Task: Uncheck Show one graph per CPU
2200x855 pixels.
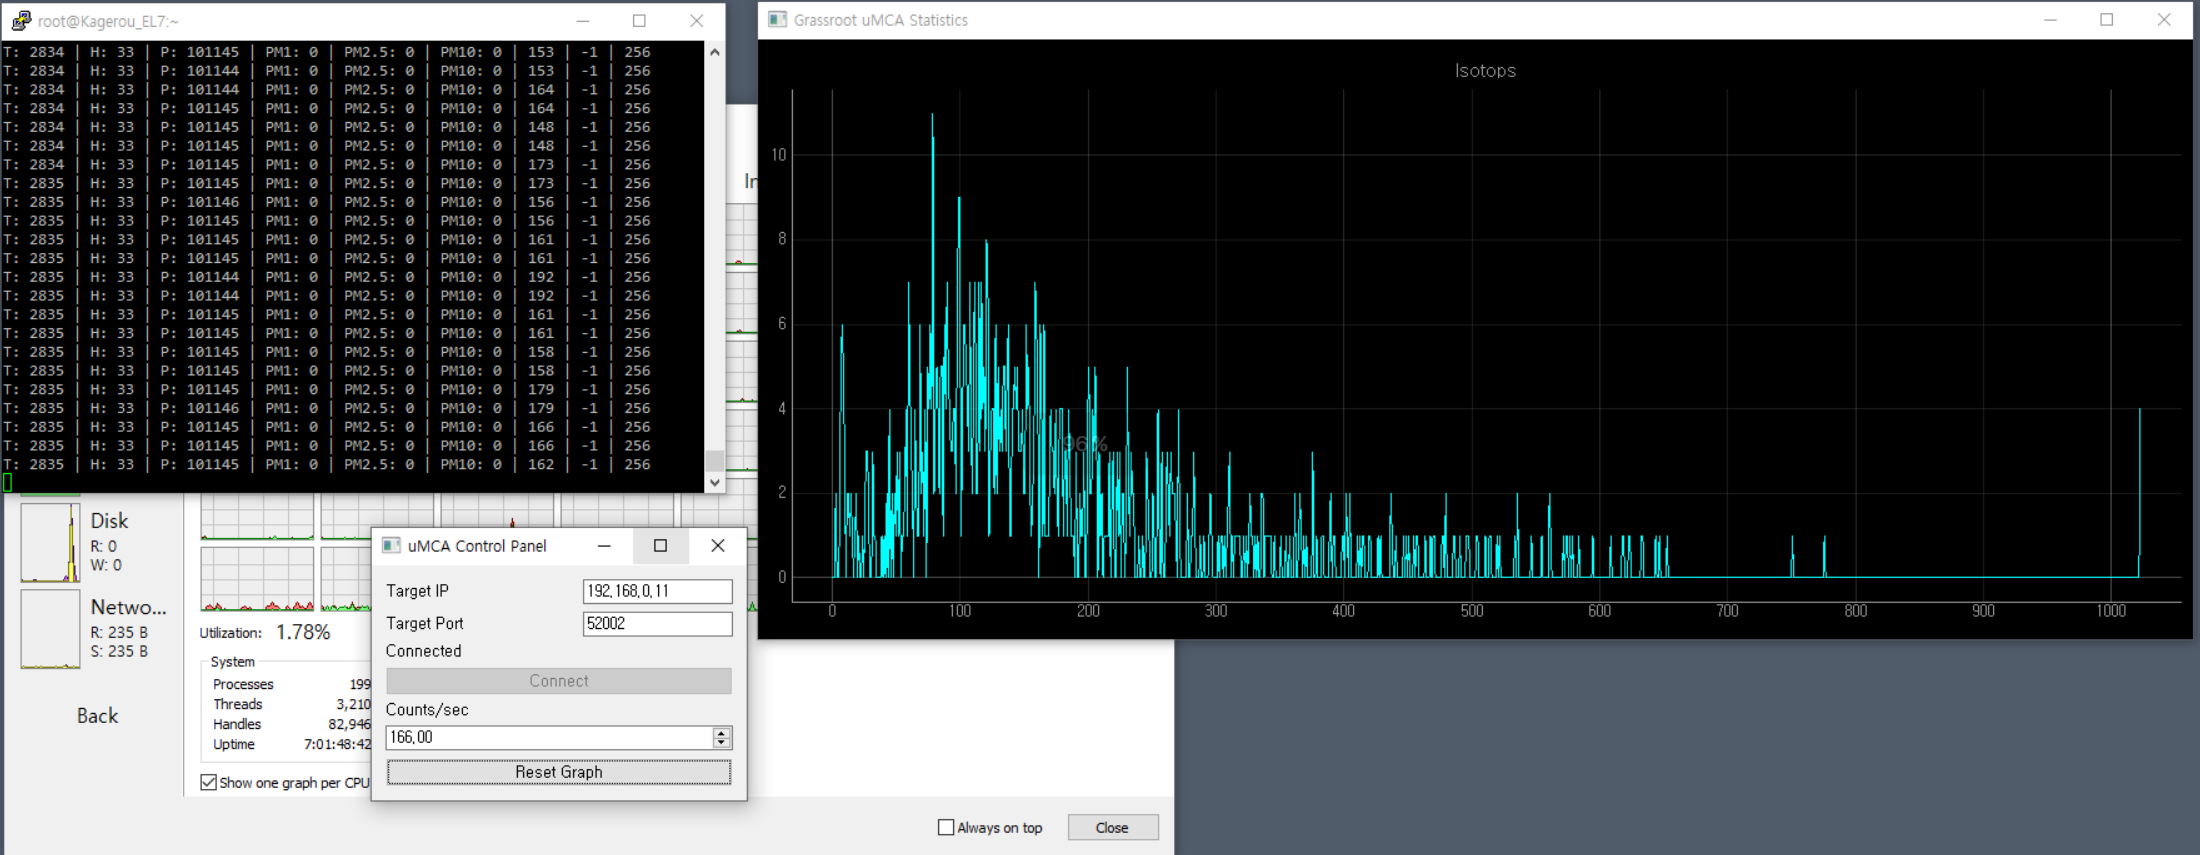Action: click(209, 783)
